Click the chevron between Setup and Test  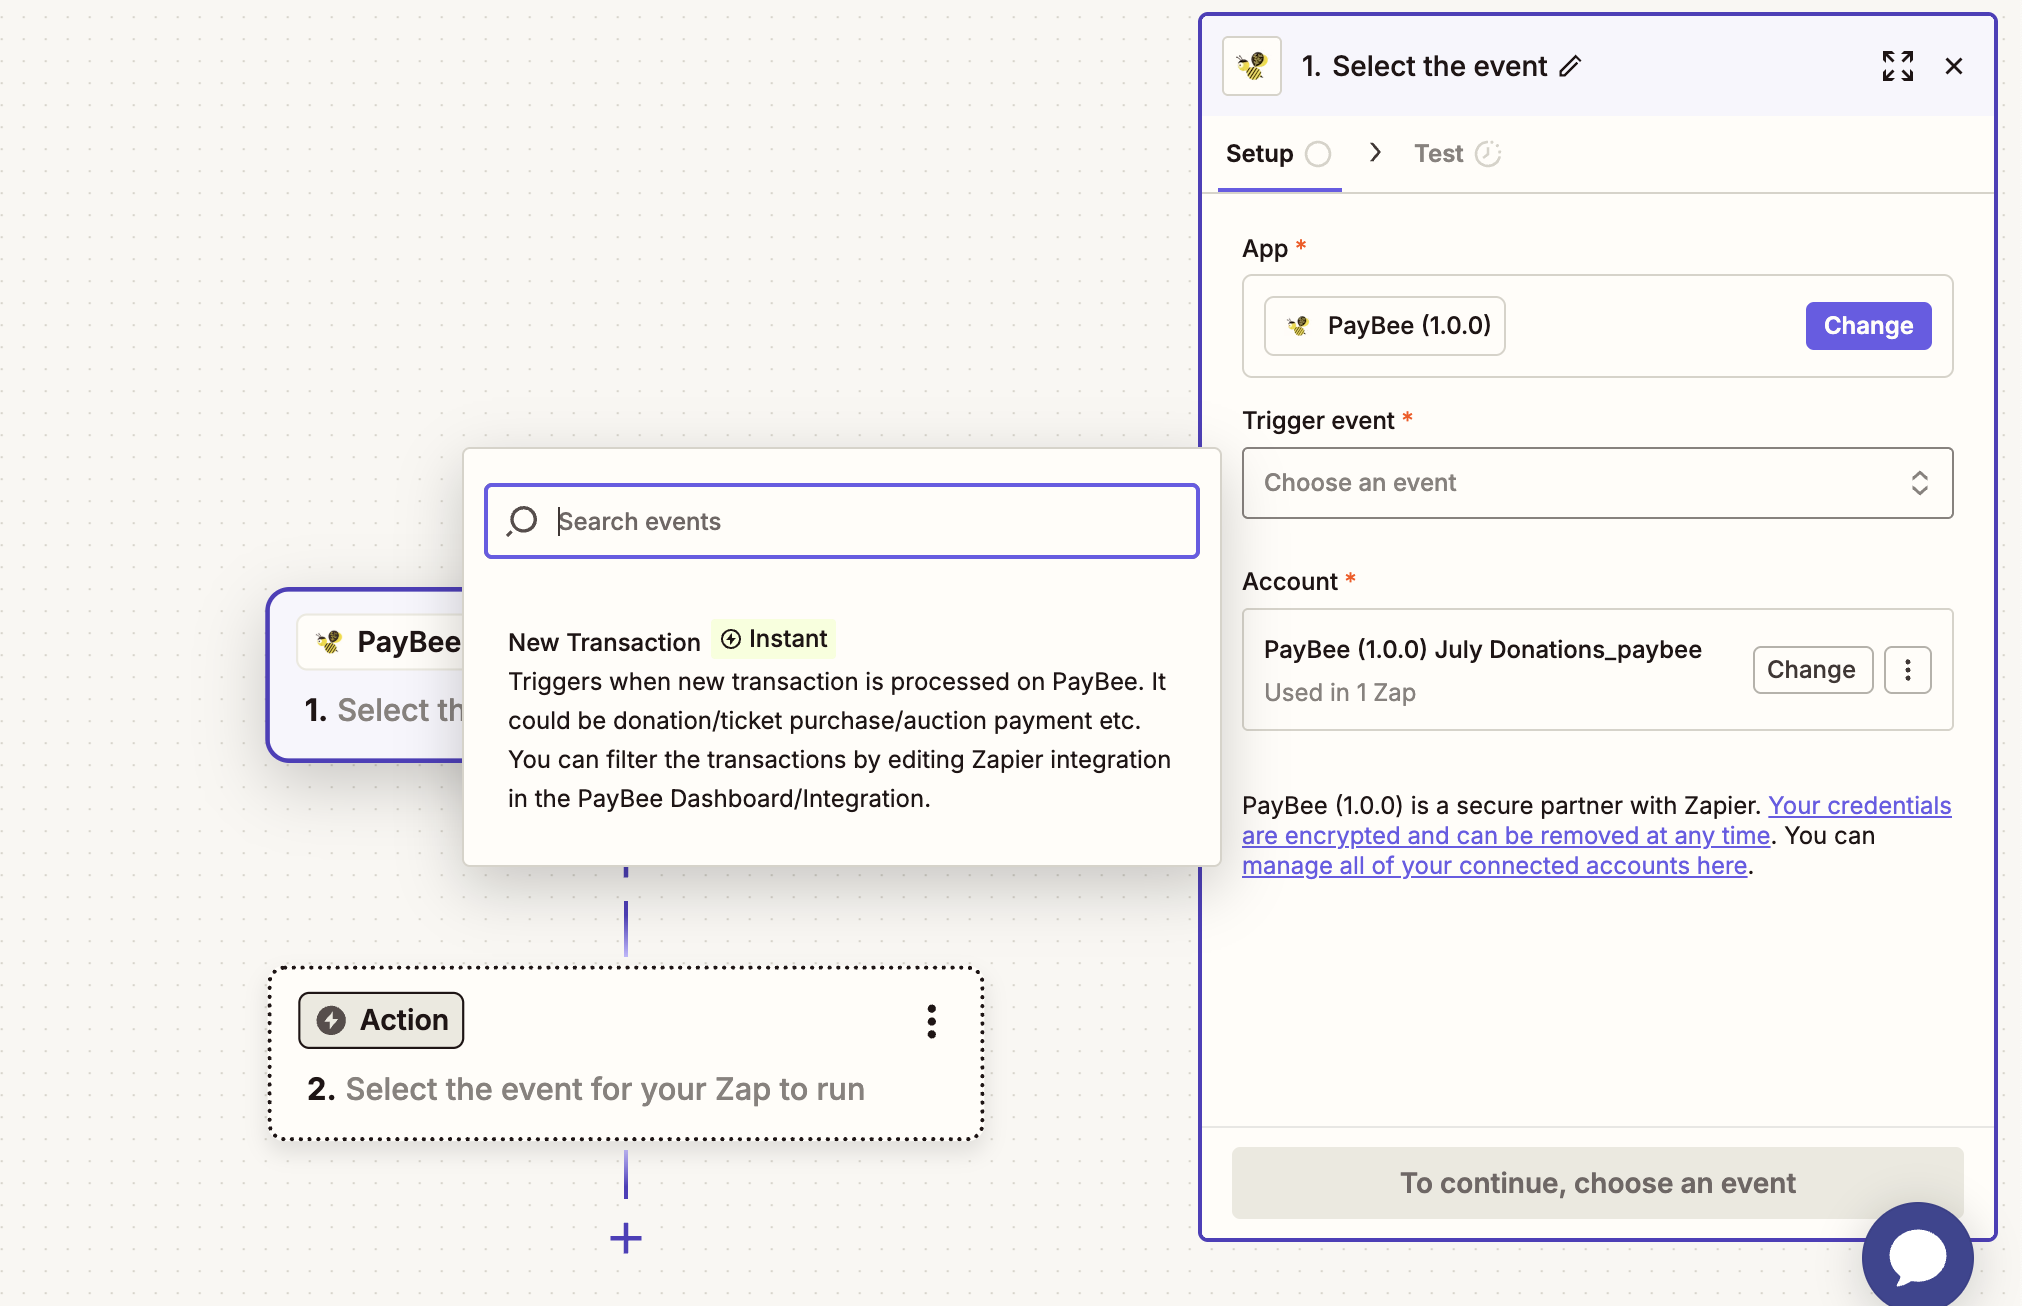[x=1375, y=152]
